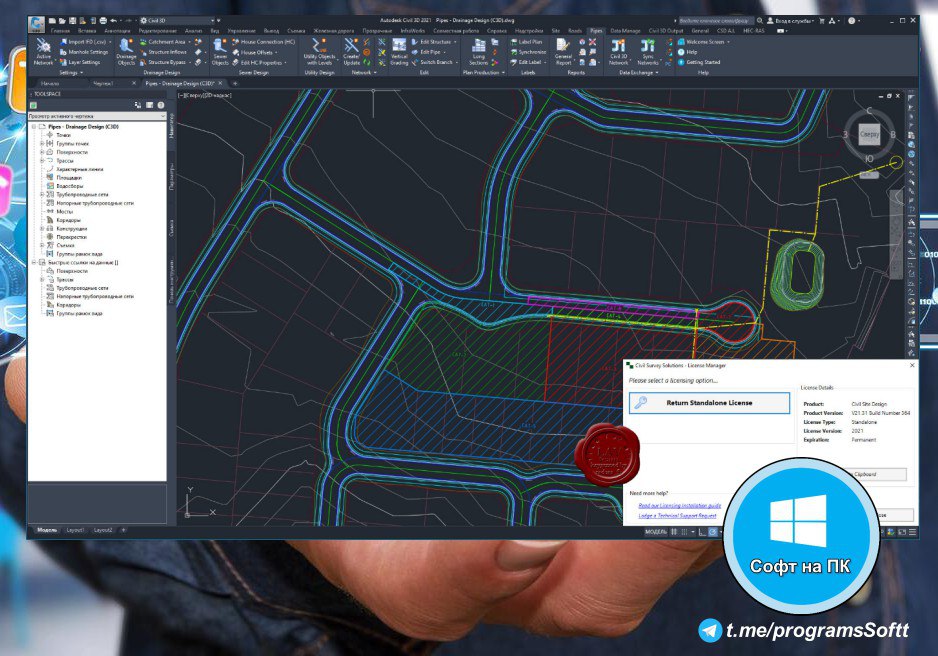This screenshot has width=938, height=656.
Task: Collapse the Pipes - Drainage Design root node
Action: (x=34, y=127)
